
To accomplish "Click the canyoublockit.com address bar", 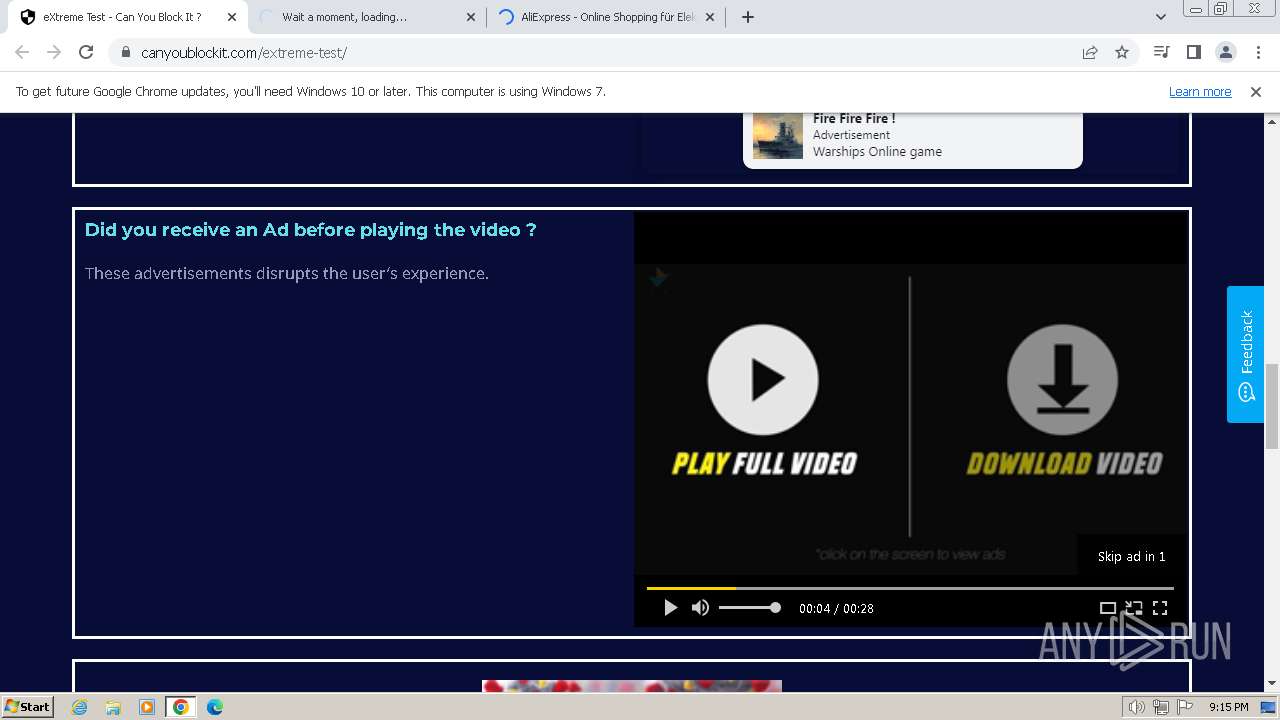I will (x=600, y=52).
